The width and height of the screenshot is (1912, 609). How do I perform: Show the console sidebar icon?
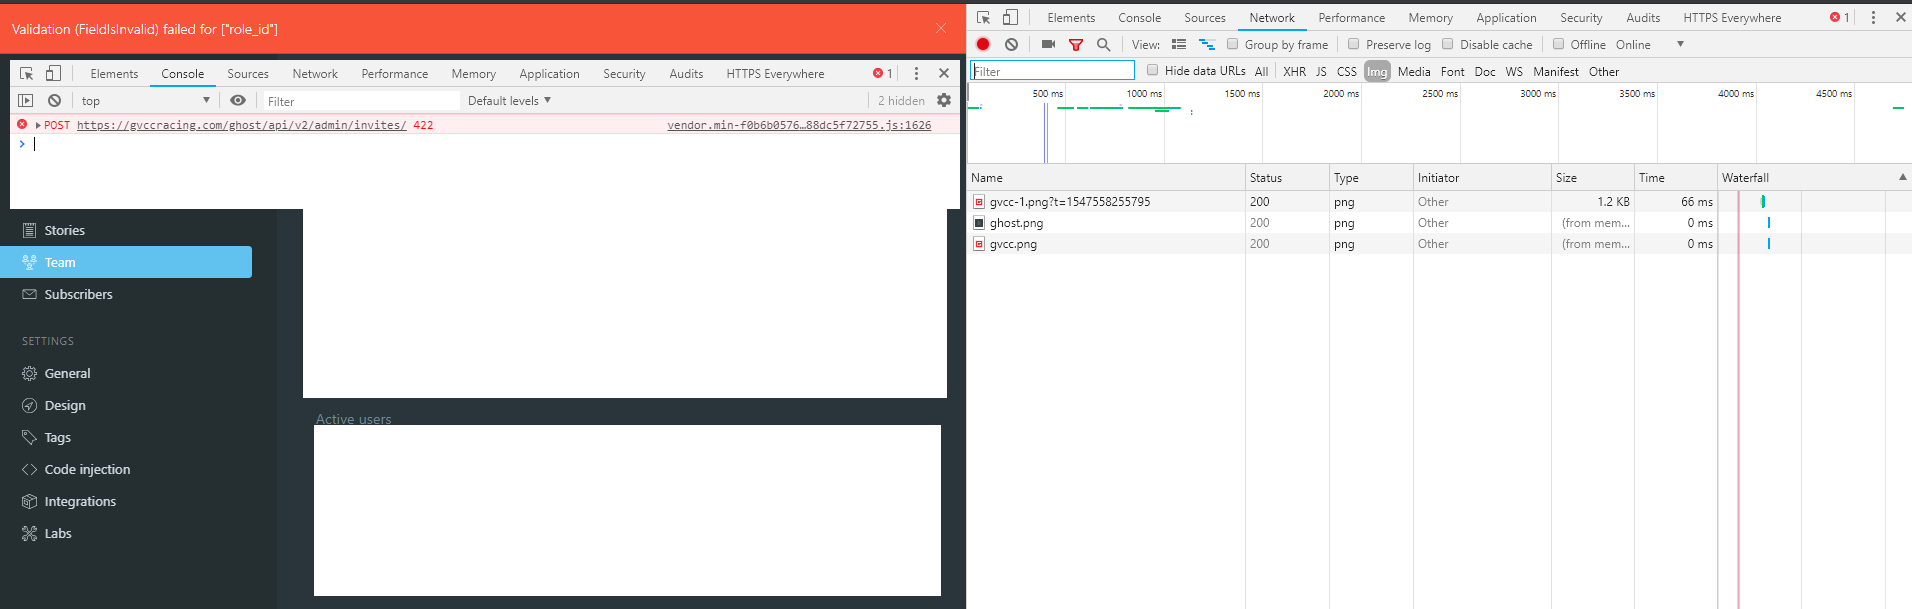click(x=26, y=100)
